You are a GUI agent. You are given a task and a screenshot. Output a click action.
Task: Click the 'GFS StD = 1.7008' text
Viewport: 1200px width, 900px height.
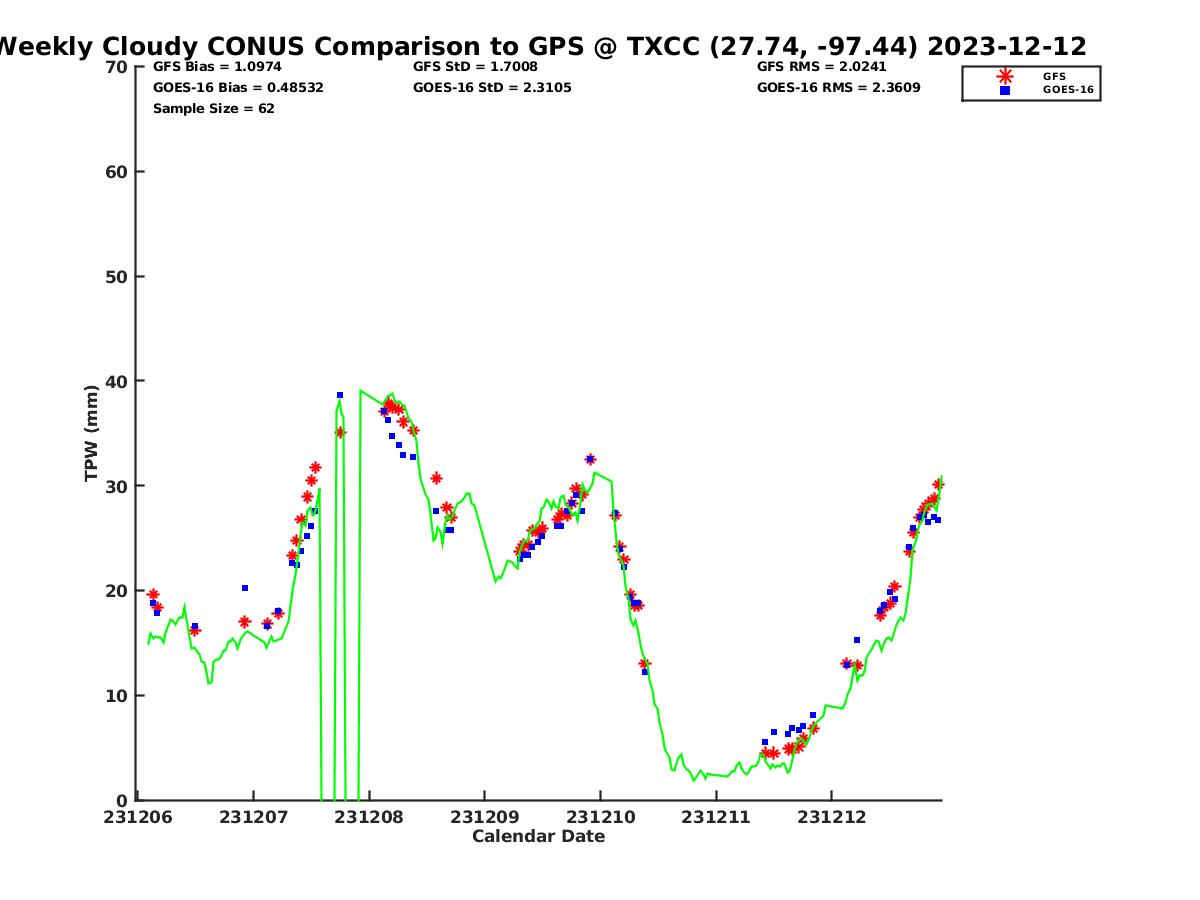coord(476,67)
